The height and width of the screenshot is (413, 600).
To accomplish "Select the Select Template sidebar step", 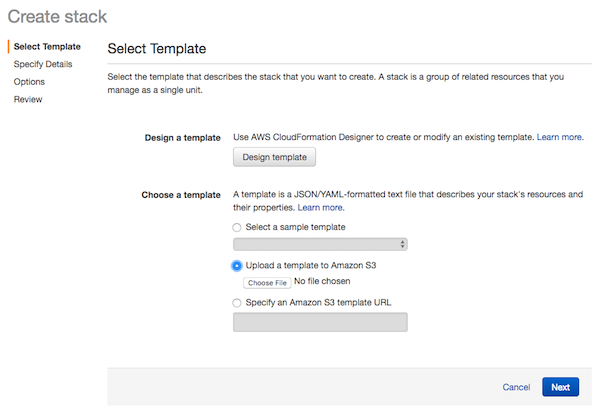I will coord(47,46).
